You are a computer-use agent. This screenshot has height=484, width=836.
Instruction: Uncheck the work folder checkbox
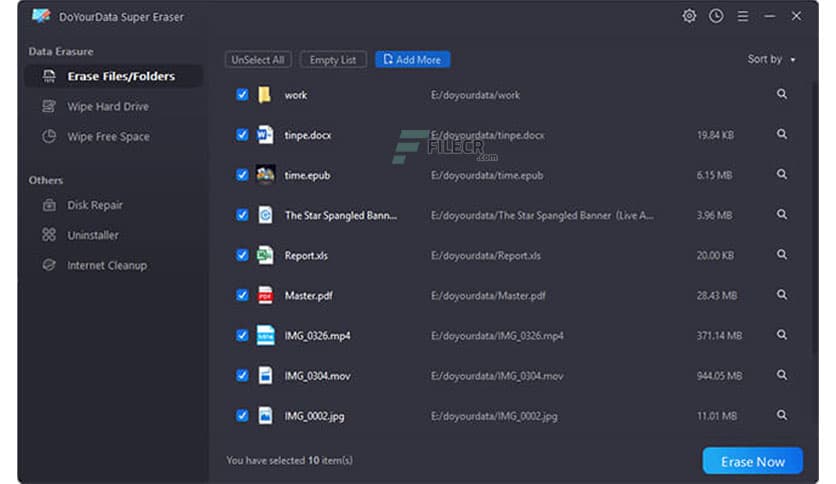coord(242,94)
